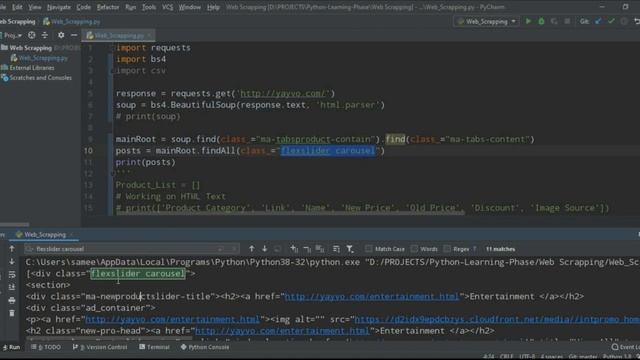Open the Event Log
640x360 pixels.
pyautogui.click(x=625, y=347)
